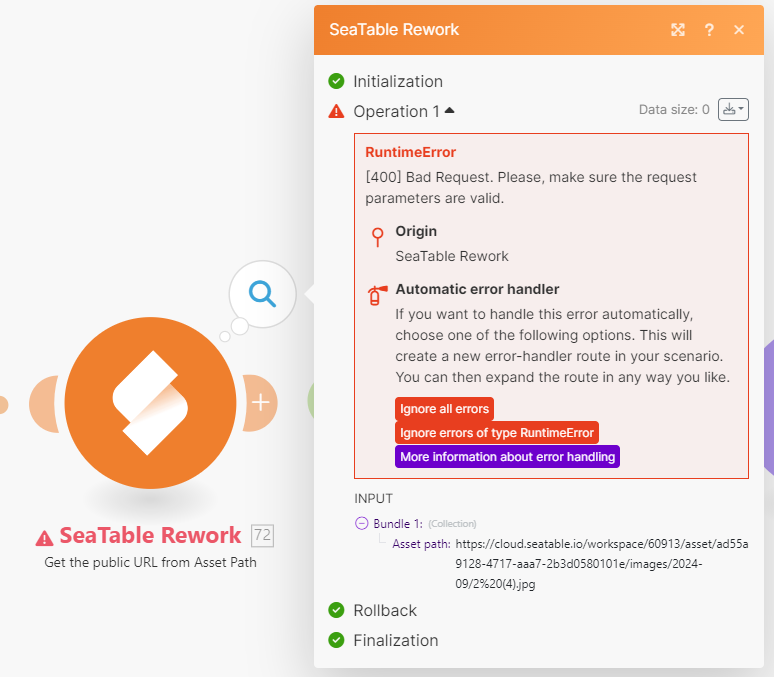Open More information about error handling
Image resolution: width=774 pixels, height=677 pixels.
click(507, 457)
